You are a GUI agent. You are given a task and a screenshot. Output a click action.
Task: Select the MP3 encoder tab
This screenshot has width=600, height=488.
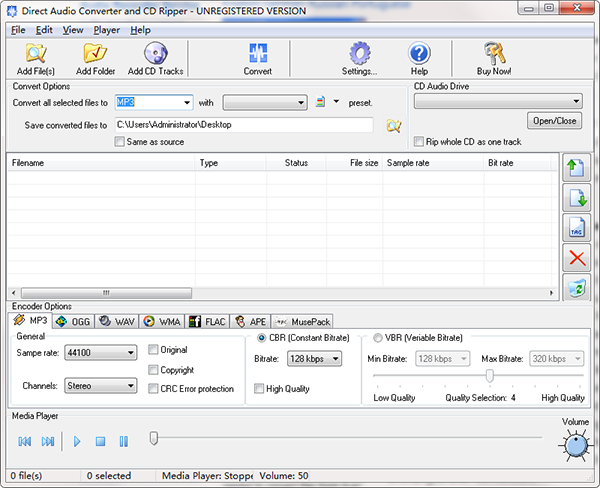31,320
